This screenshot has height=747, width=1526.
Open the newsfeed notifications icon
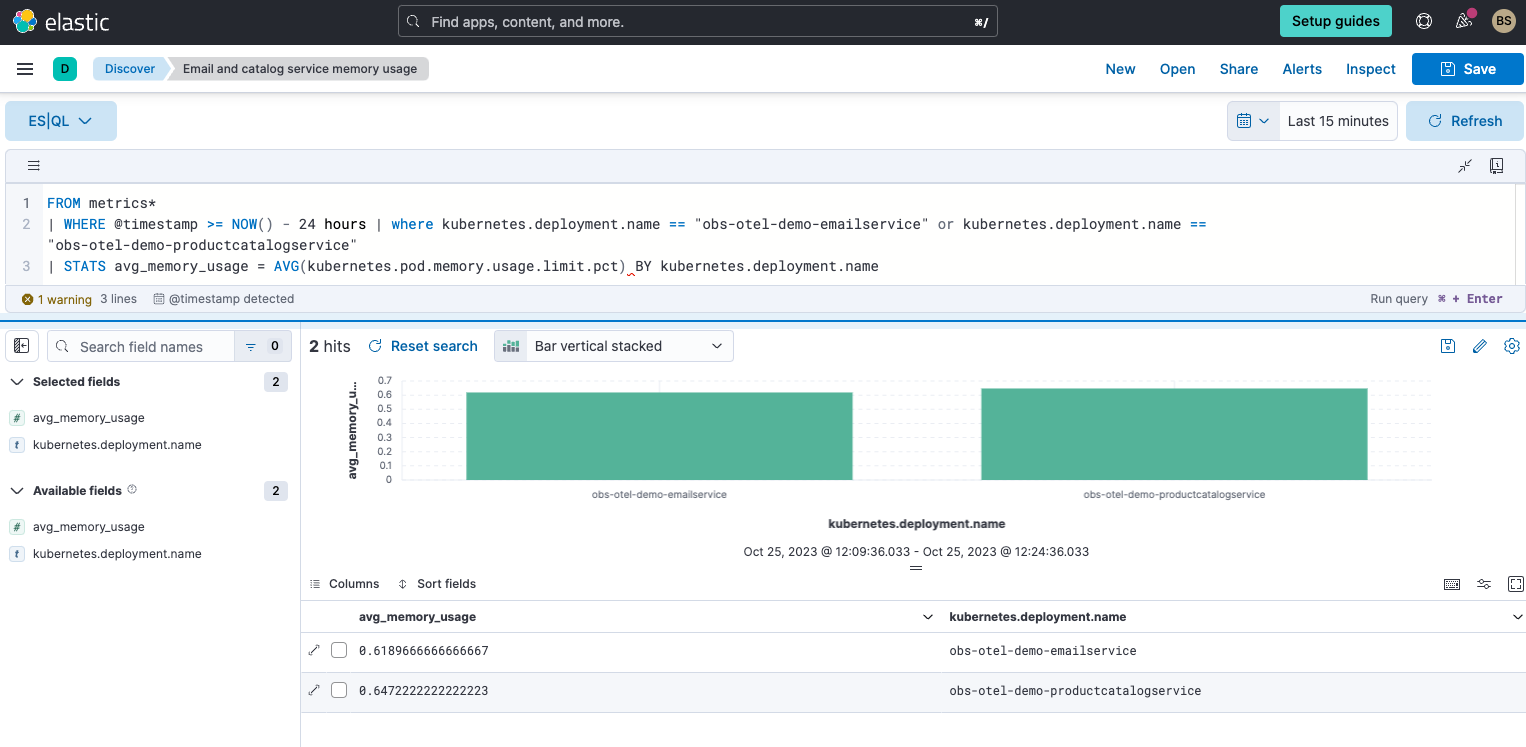1464,21
